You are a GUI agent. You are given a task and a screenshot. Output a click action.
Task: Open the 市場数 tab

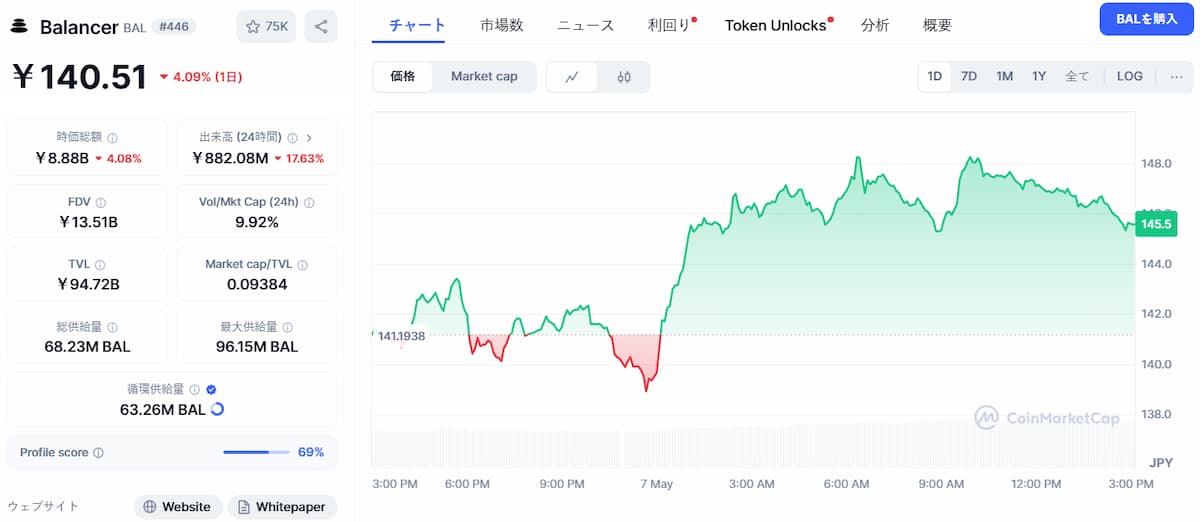click(502, 25)
